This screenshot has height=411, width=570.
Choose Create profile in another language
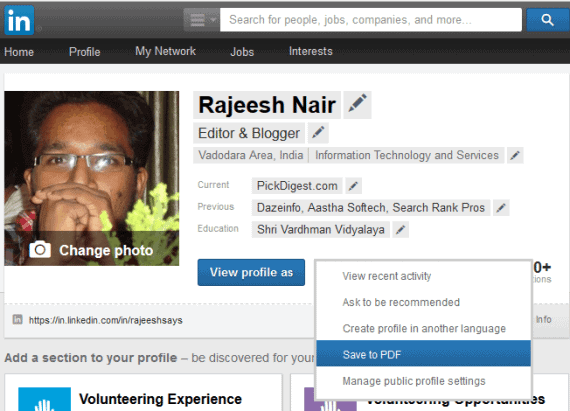[x=424, y=328]
